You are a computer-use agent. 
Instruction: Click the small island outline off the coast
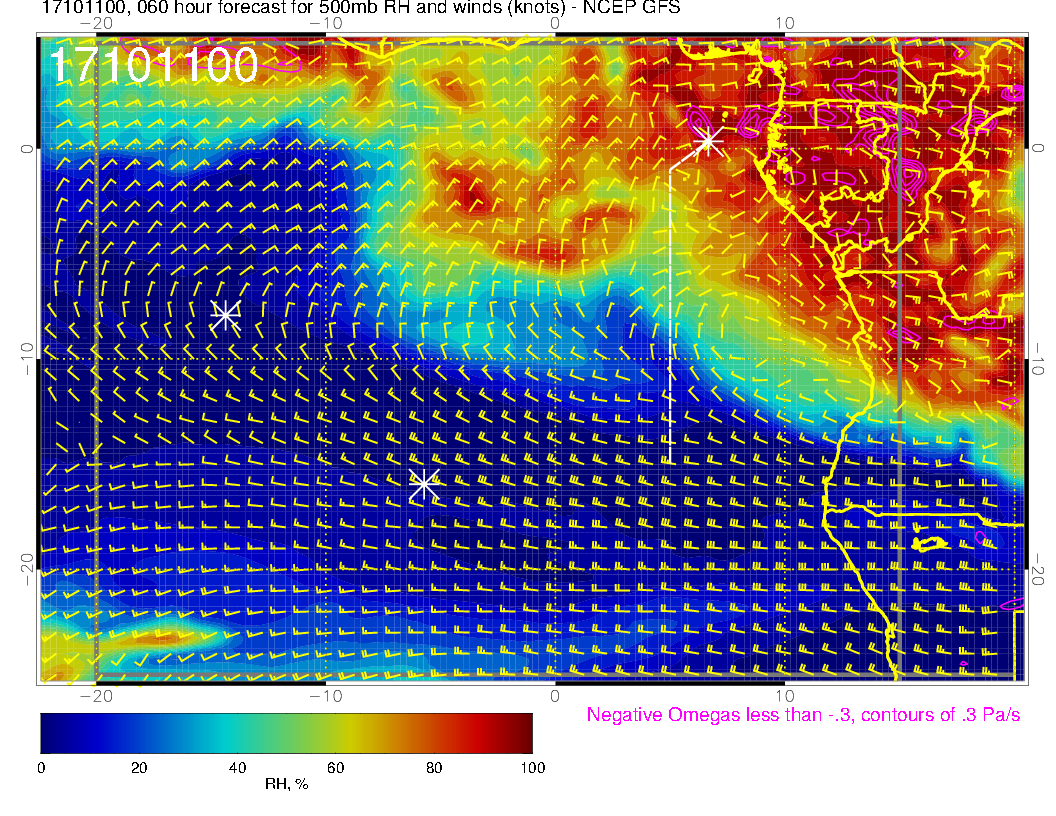tap(930, 543)
